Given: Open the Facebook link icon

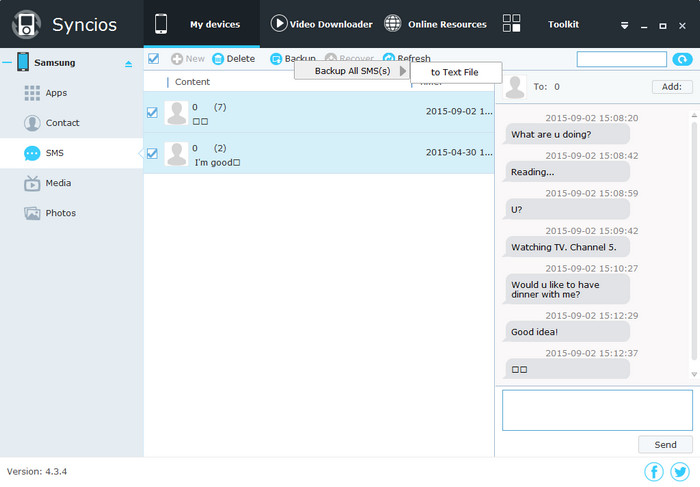Looking at the screenshot, I should pos(654,471).
